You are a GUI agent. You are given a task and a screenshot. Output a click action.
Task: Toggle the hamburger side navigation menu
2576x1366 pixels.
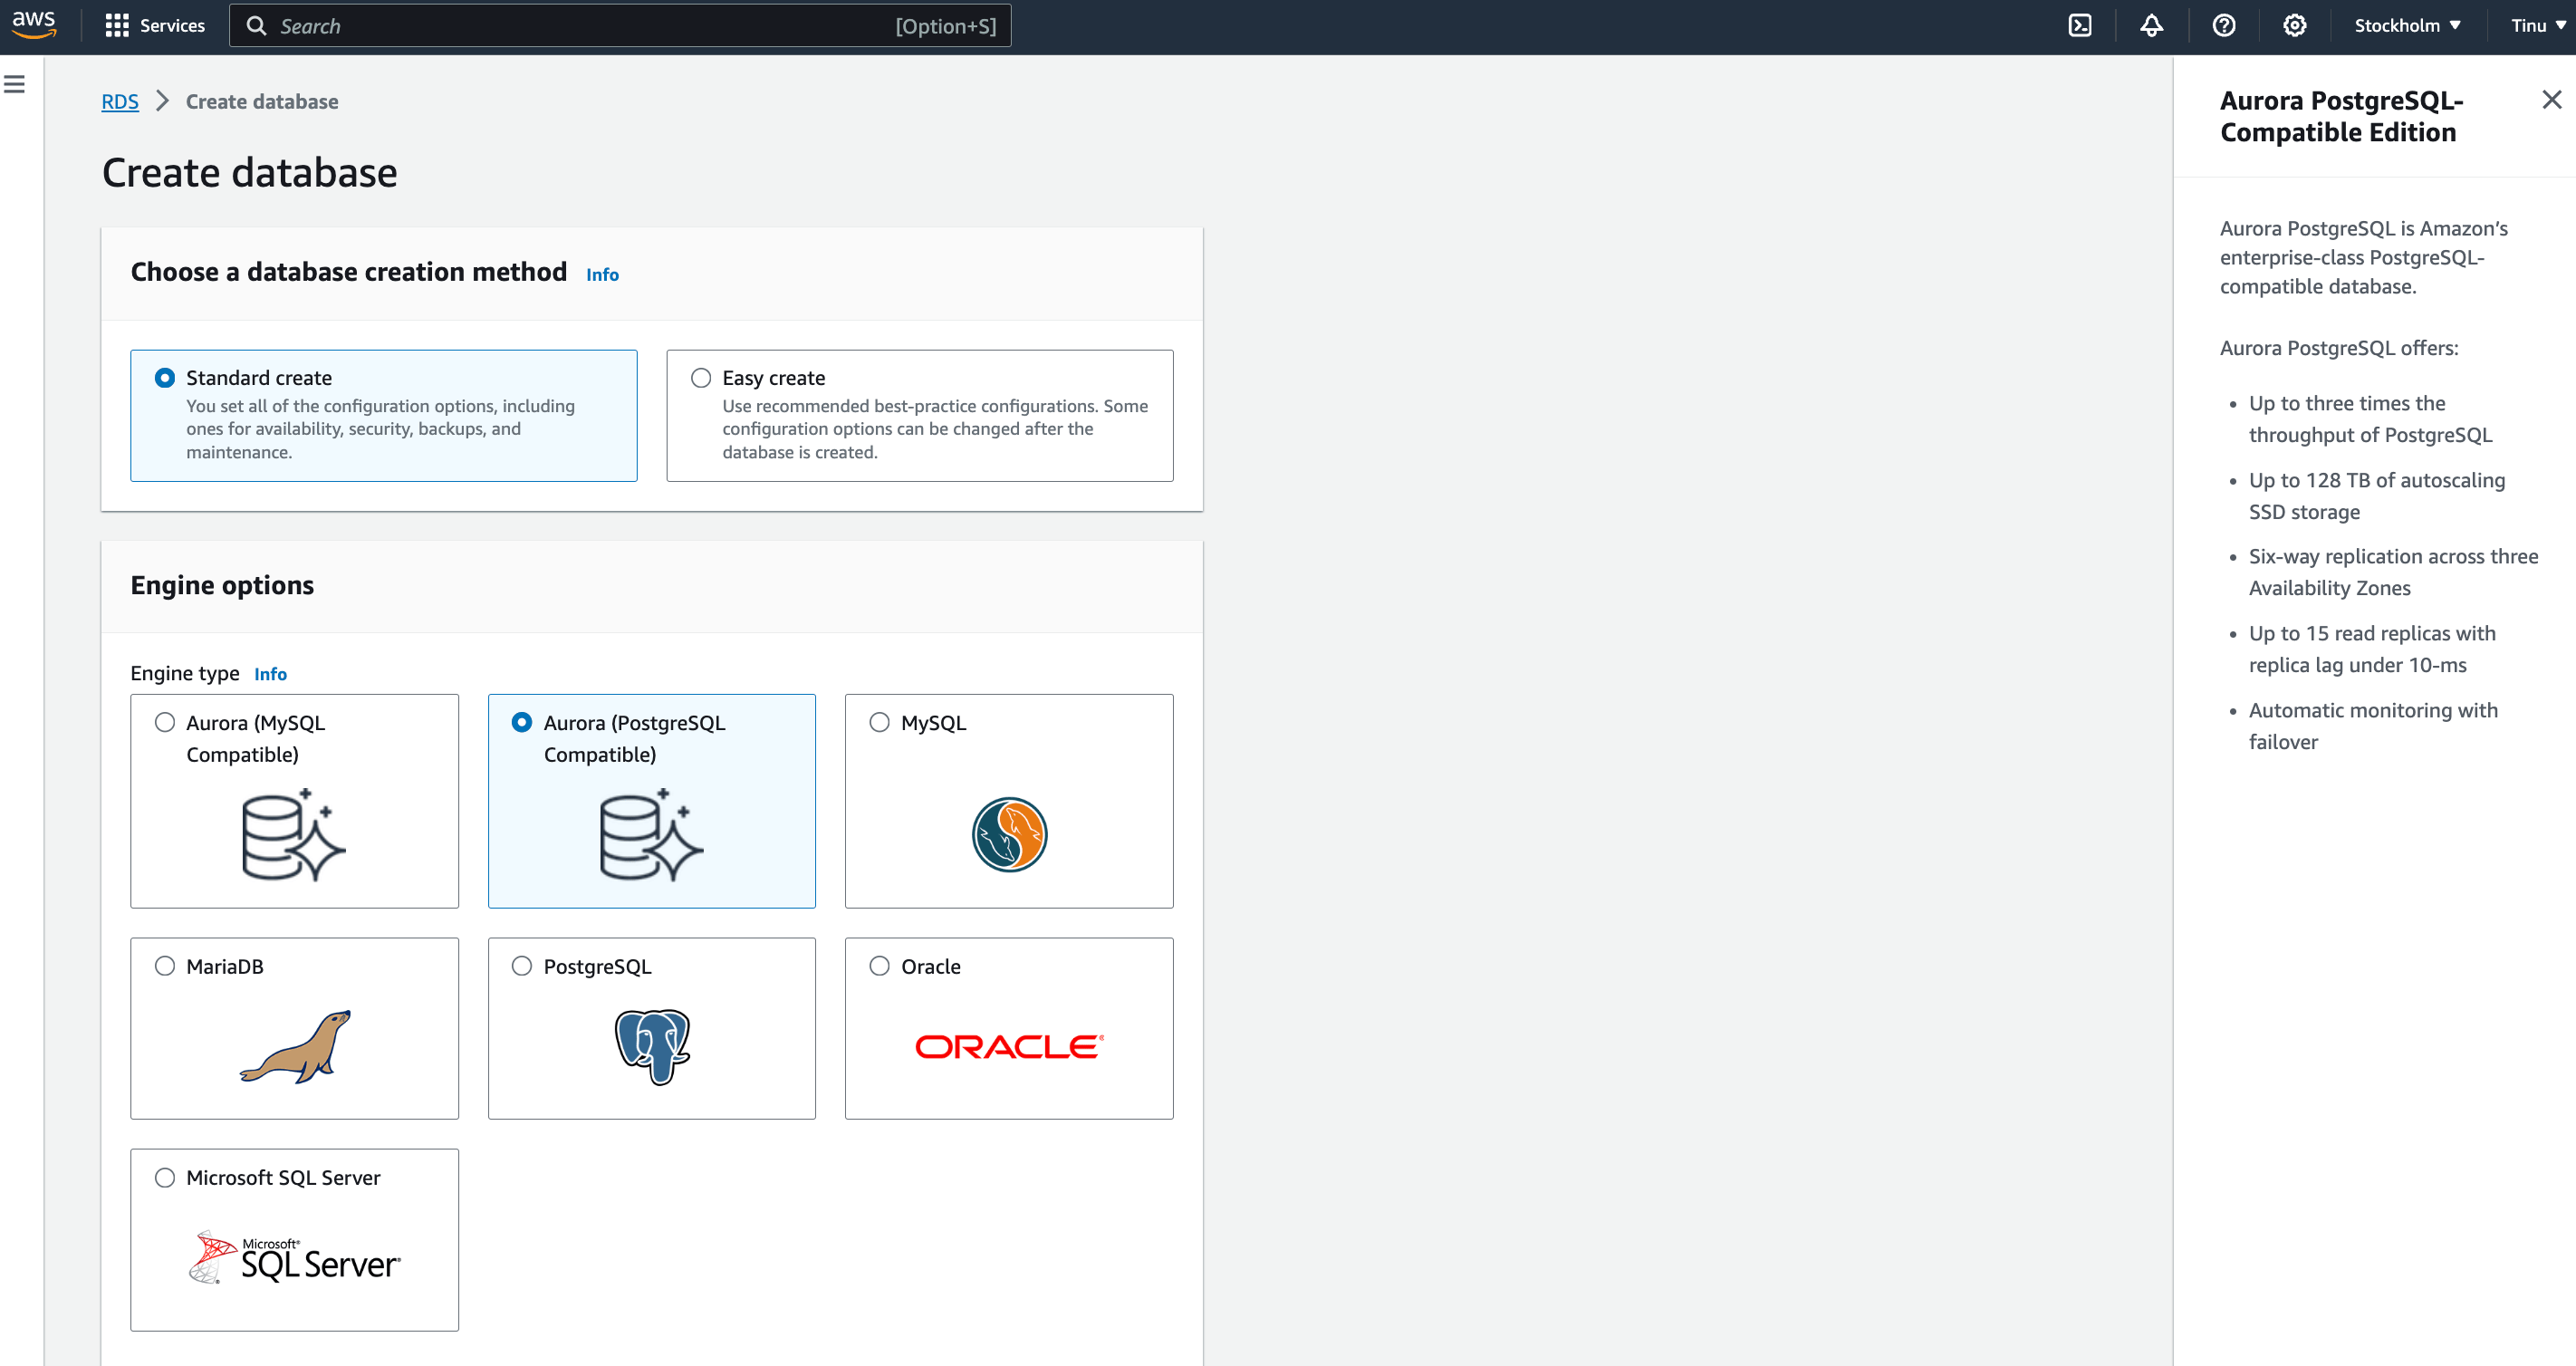pos(15,85)
